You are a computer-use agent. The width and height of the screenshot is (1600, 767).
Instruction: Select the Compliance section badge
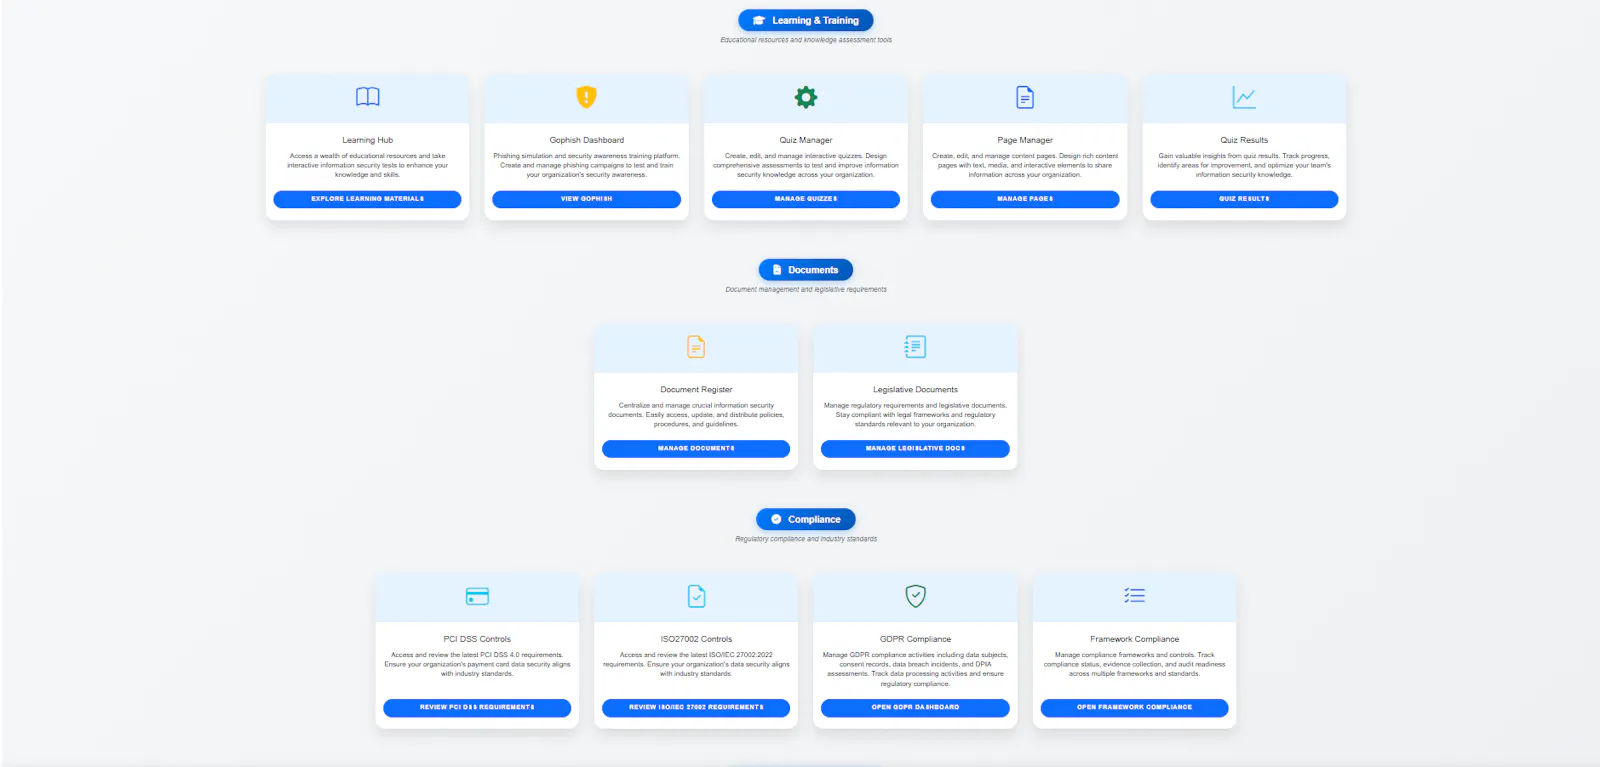coord(806,519)
